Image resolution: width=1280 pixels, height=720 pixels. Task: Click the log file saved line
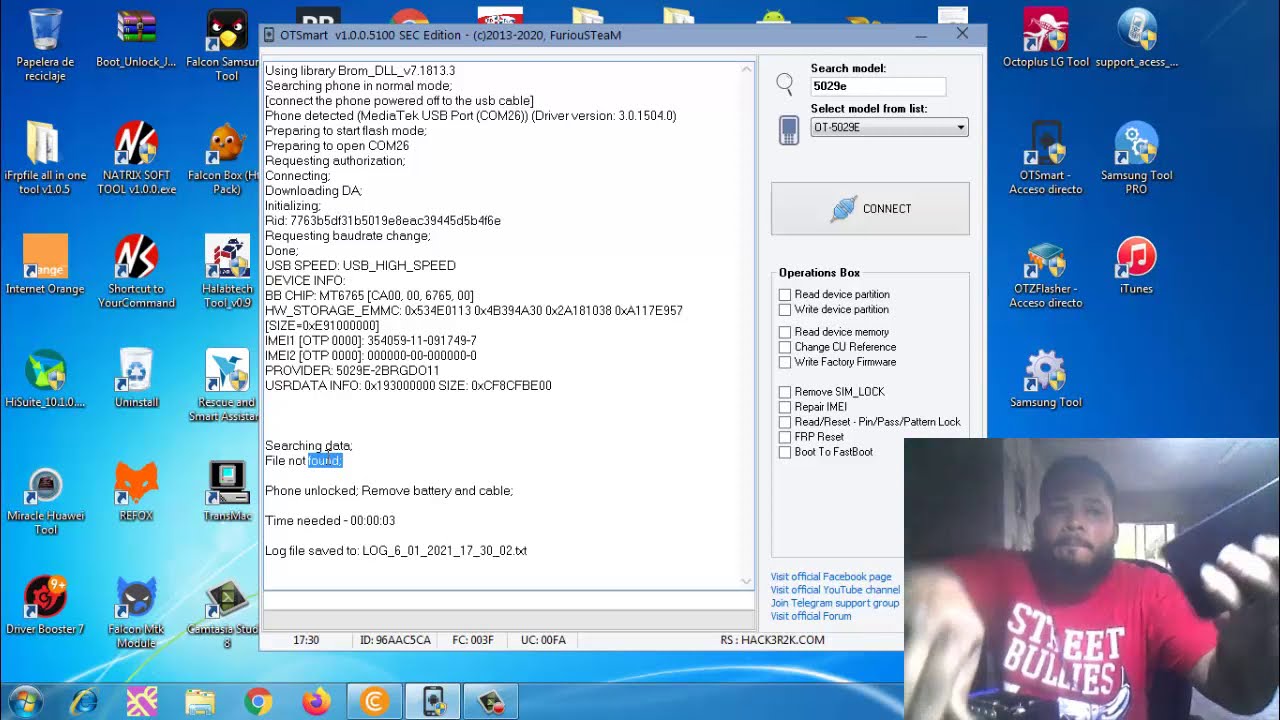click(x=396, y=551)
